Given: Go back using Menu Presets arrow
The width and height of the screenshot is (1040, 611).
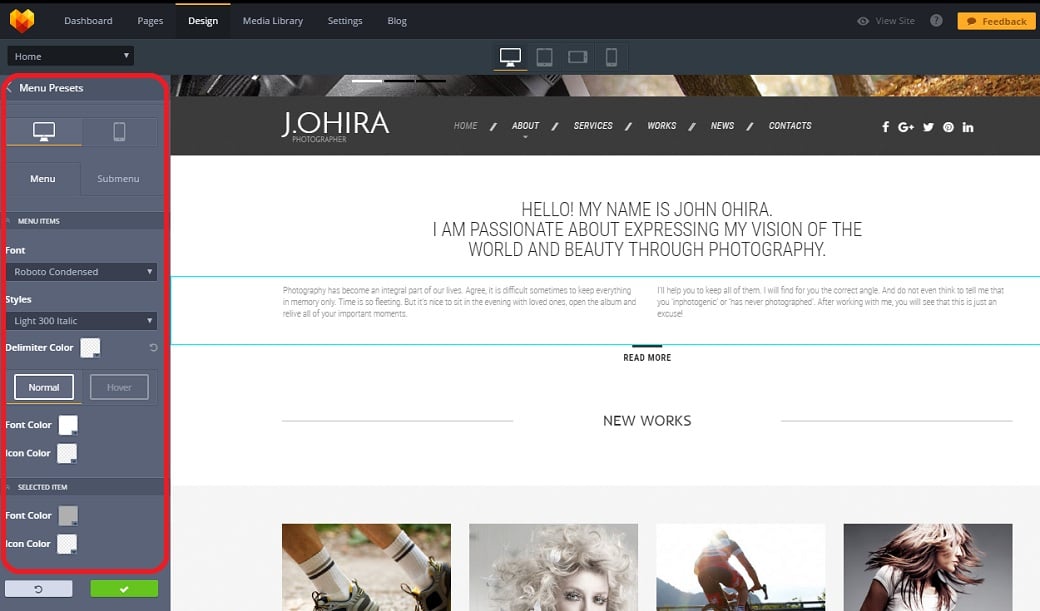Looking at the screenshot, I should click(10, 88).
